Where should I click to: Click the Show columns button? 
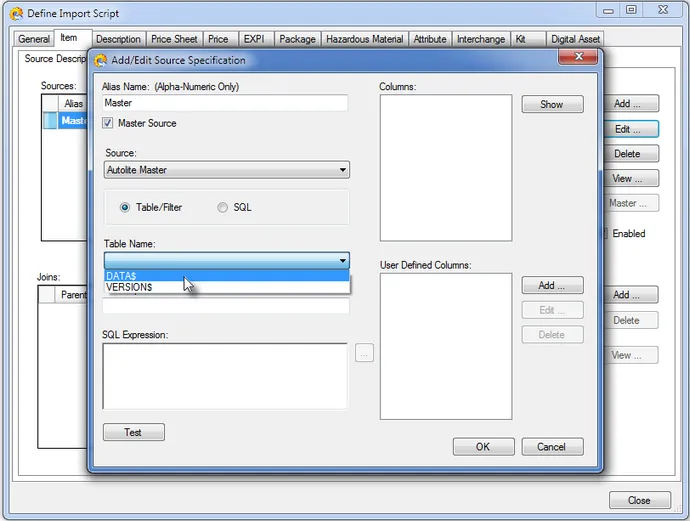[551, 104]
